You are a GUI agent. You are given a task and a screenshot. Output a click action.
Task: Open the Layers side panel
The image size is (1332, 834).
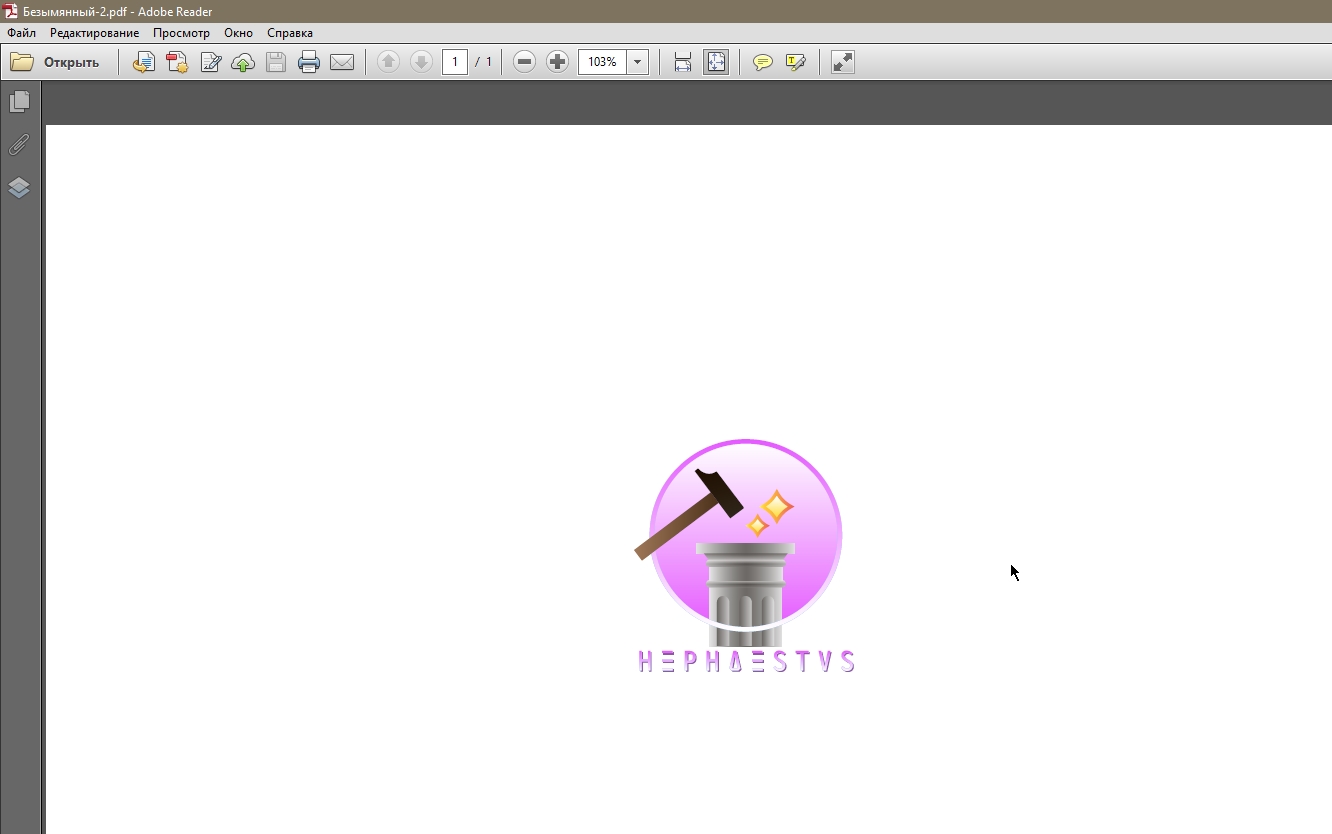(19, 188)
